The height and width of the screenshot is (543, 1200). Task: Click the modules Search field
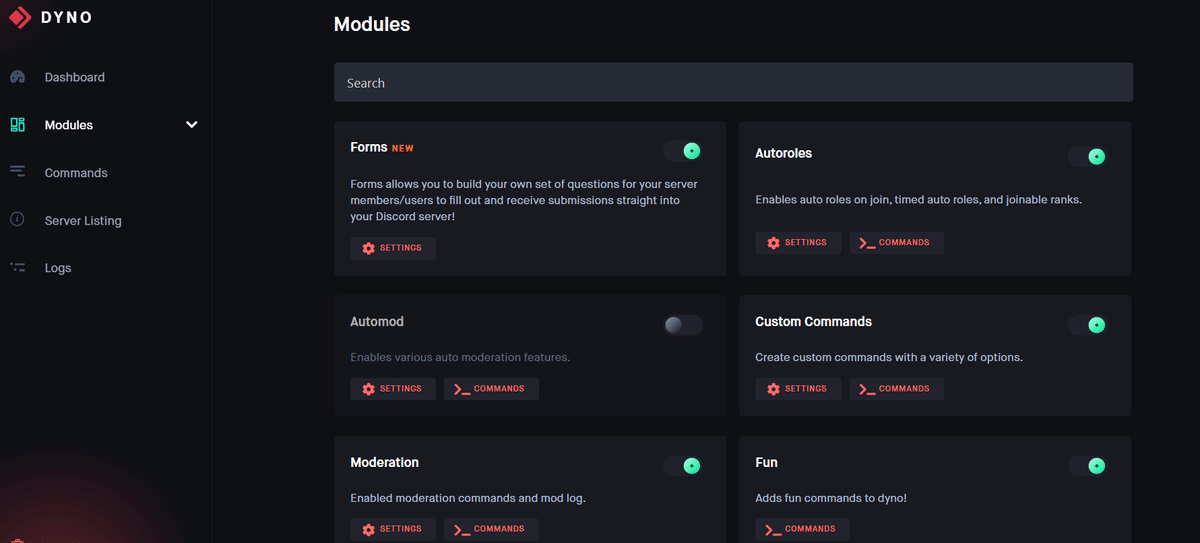click(x=733, y=83)
